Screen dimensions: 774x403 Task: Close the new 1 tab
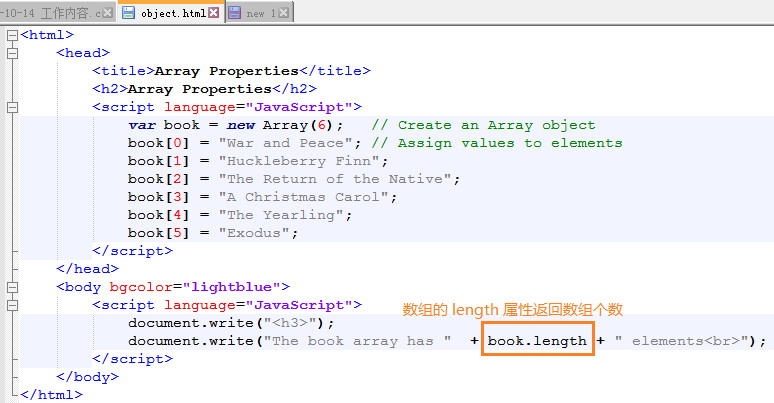[283, 13]
